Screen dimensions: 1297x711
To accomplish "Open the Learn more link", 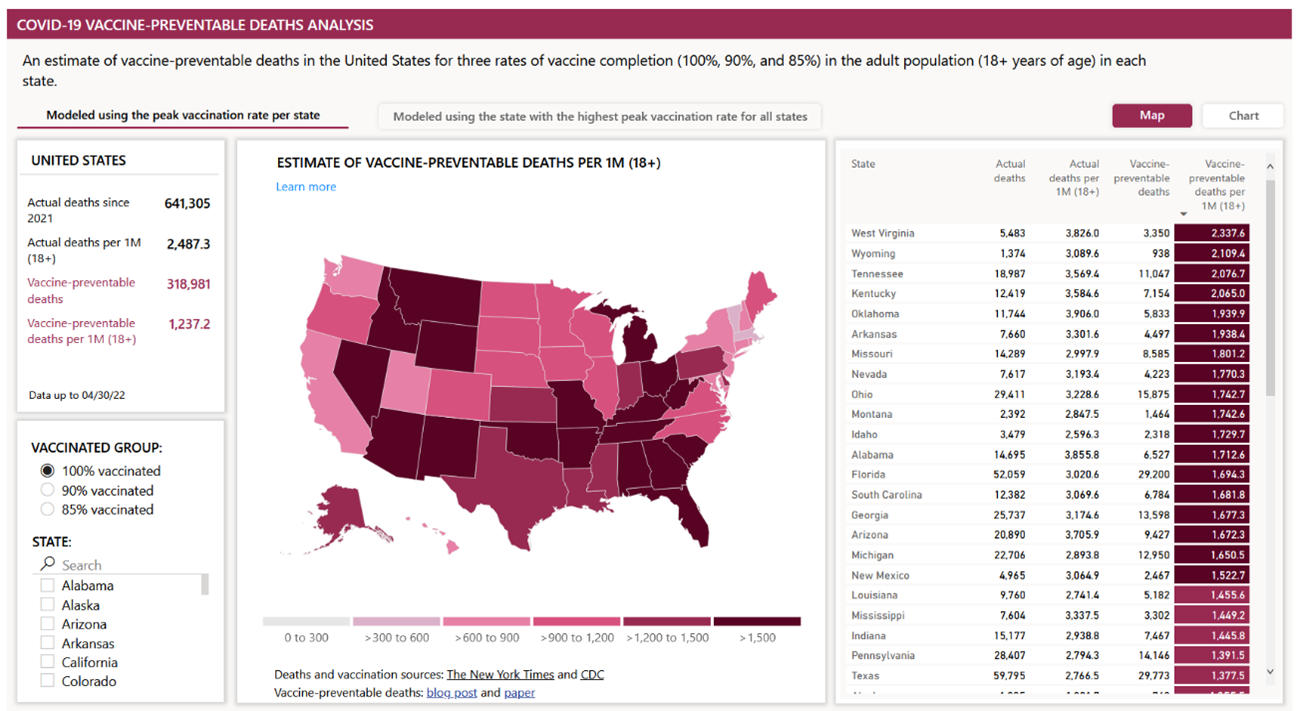I will tap(306, 187).
